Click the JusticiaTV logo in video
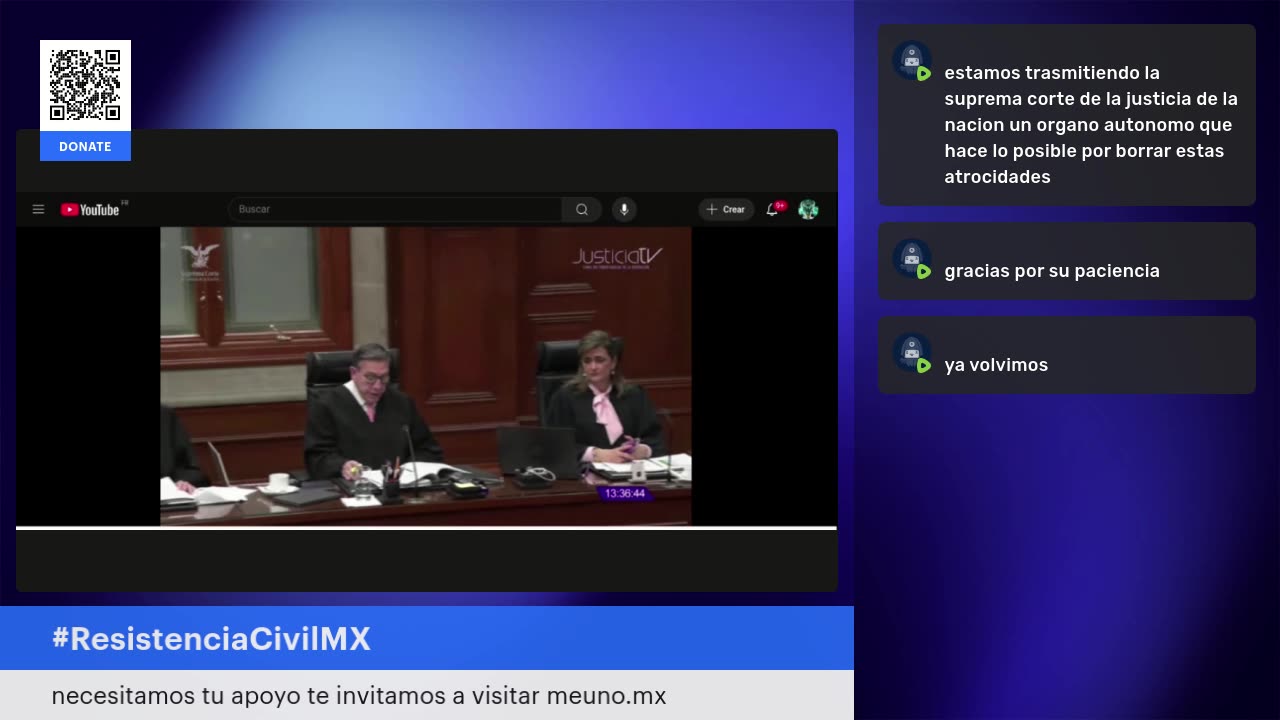 pos(617,258)
